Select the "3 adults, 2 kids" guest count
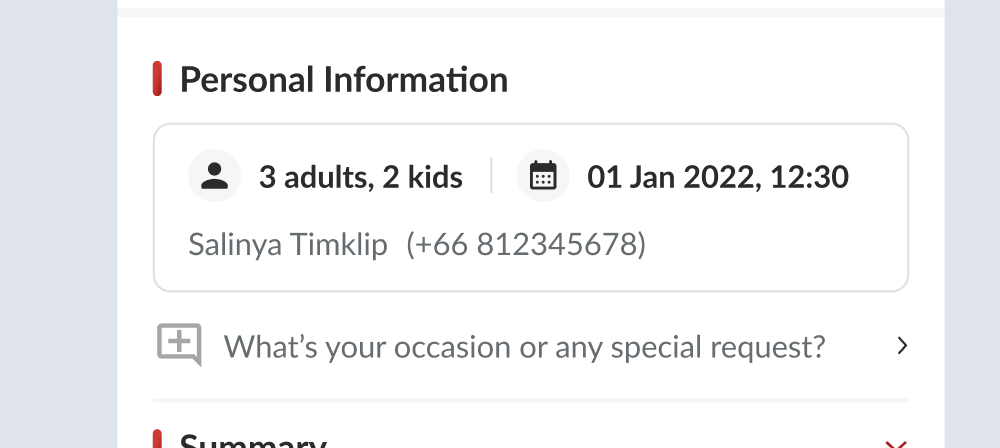The height and width of the screenshot is (448, 1000). click(x=360, y=177)
